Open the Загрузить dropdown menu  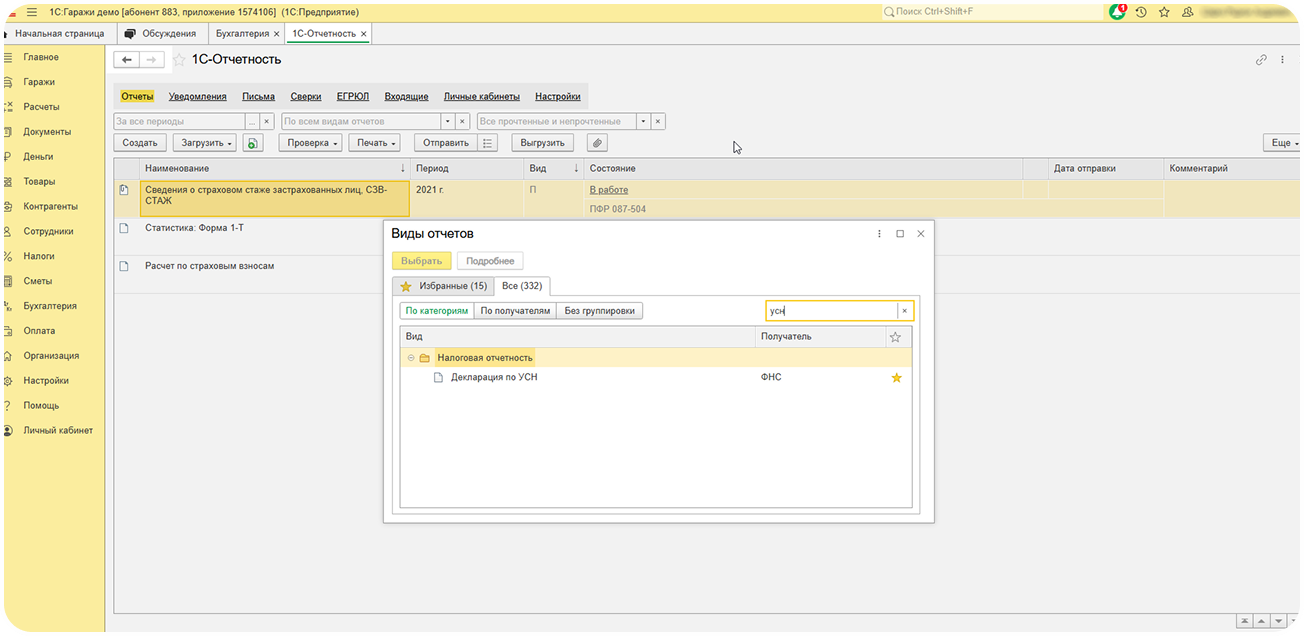(205, 143)
